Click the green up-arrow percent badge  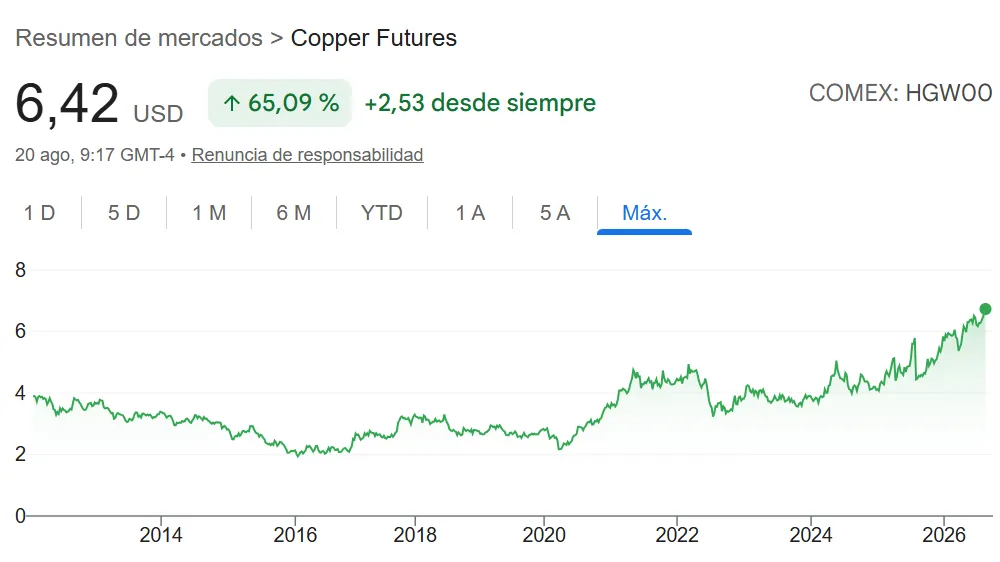280,103
